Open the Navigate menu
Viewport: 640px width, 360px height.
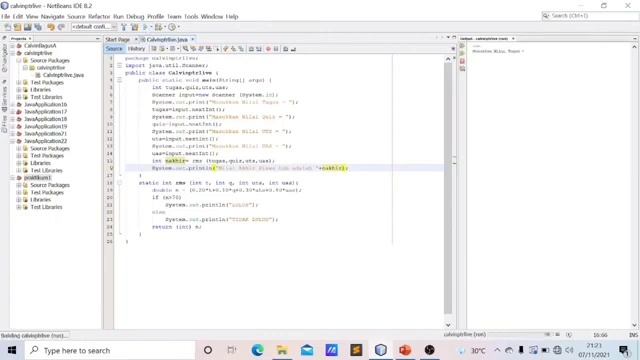52,17
